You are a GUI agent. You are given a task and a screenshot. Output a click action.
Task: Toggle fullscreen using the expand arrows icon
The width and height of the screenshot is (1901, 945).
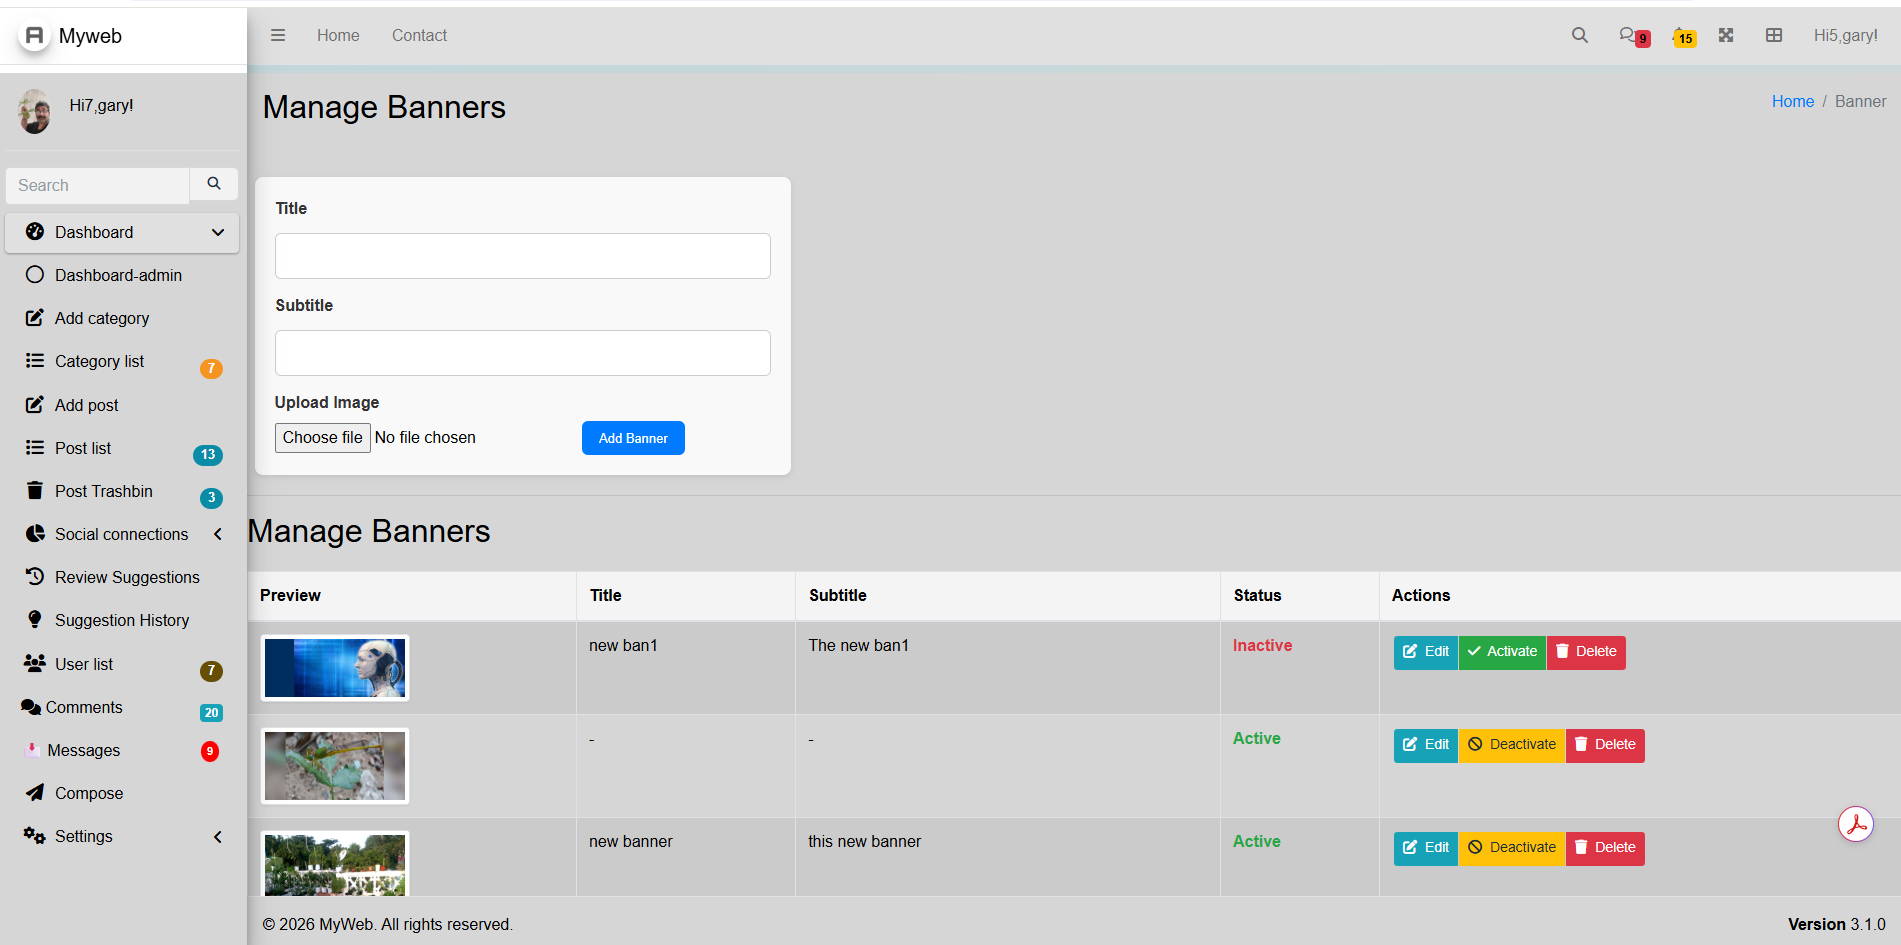coord(1726,35)
